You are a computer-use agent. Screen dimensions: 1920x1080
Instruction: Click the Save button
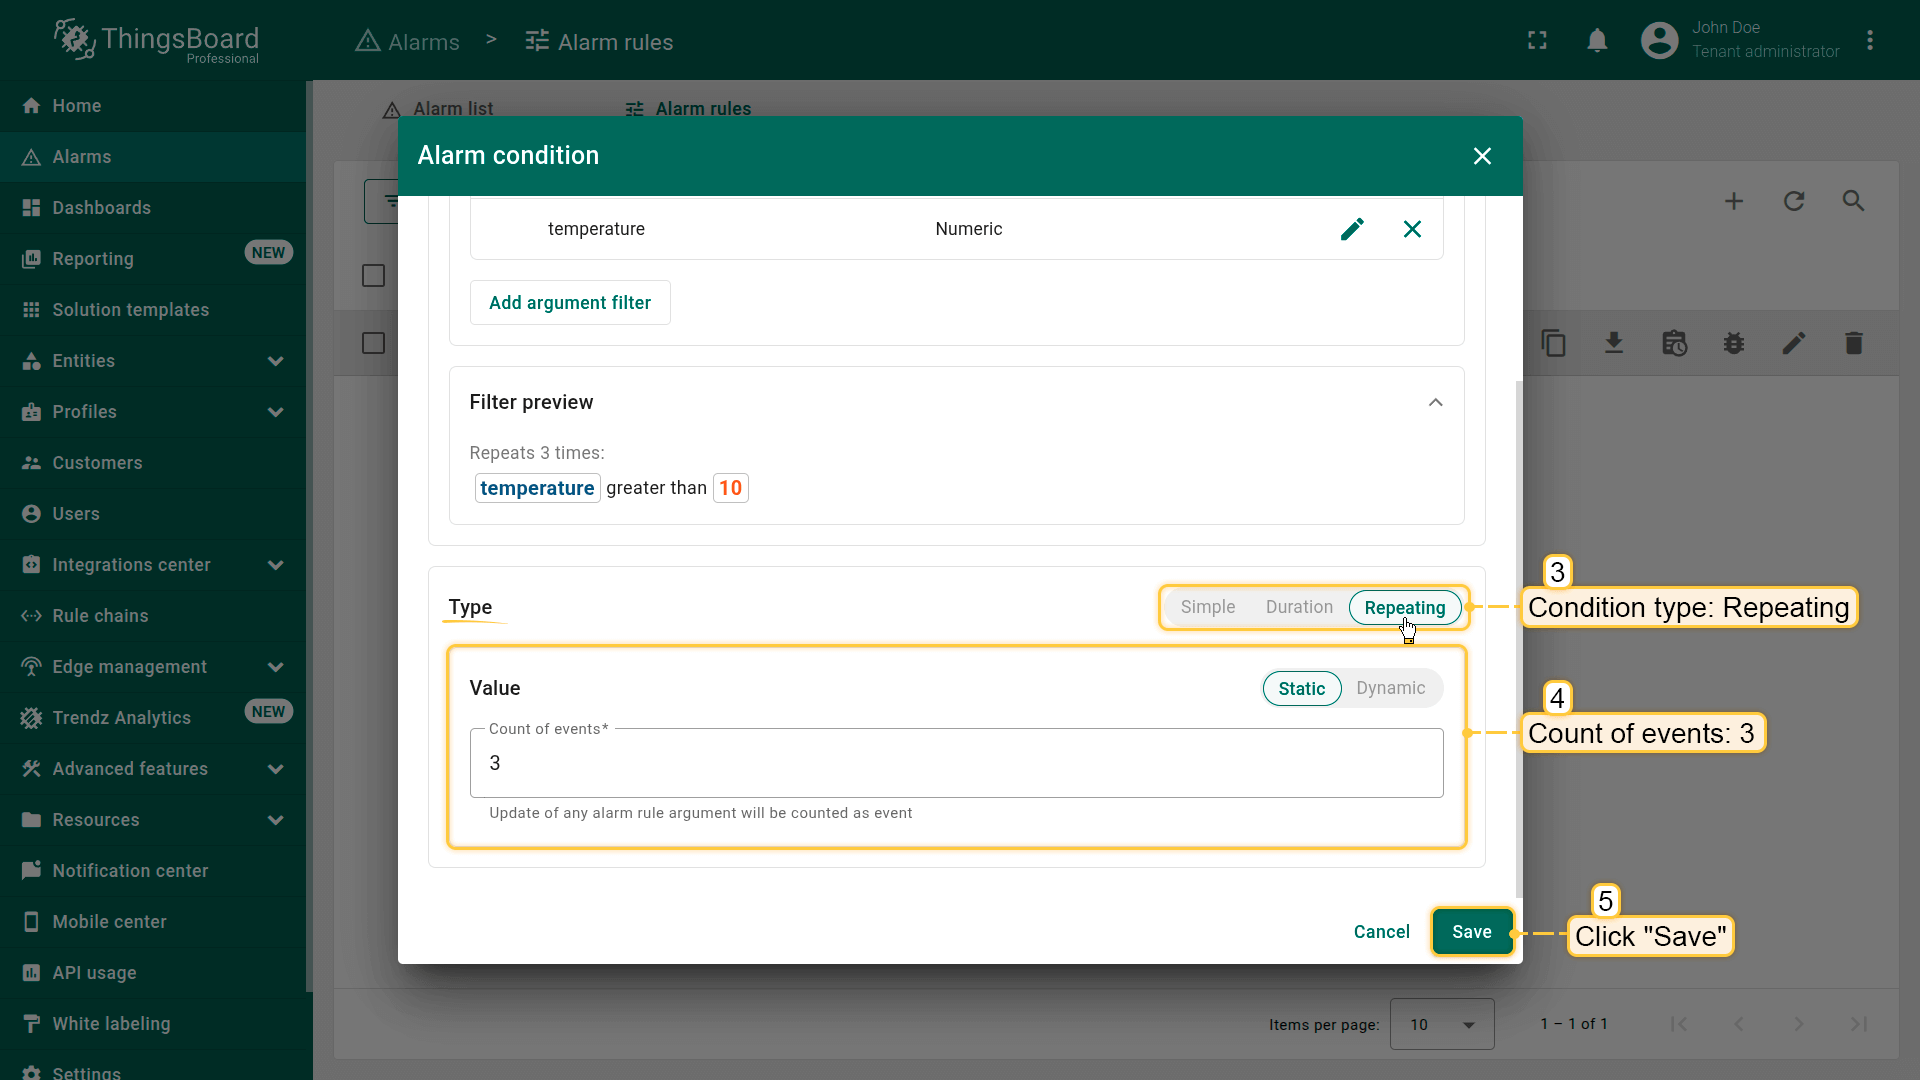(x=1471, y=932)
